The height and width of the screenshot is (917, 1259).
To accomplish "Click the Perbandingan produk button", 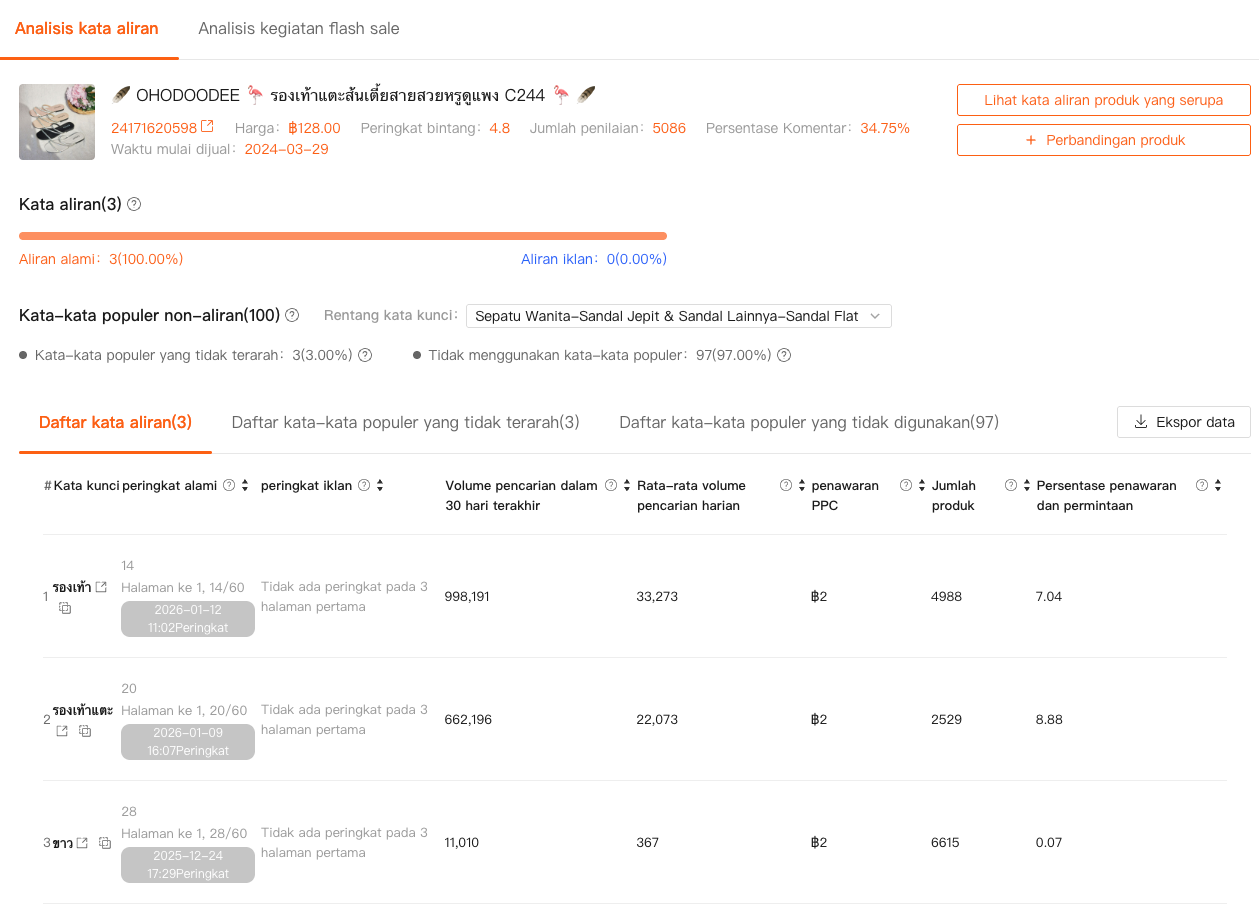I will pyautogui.click(x=1103, y=140).
